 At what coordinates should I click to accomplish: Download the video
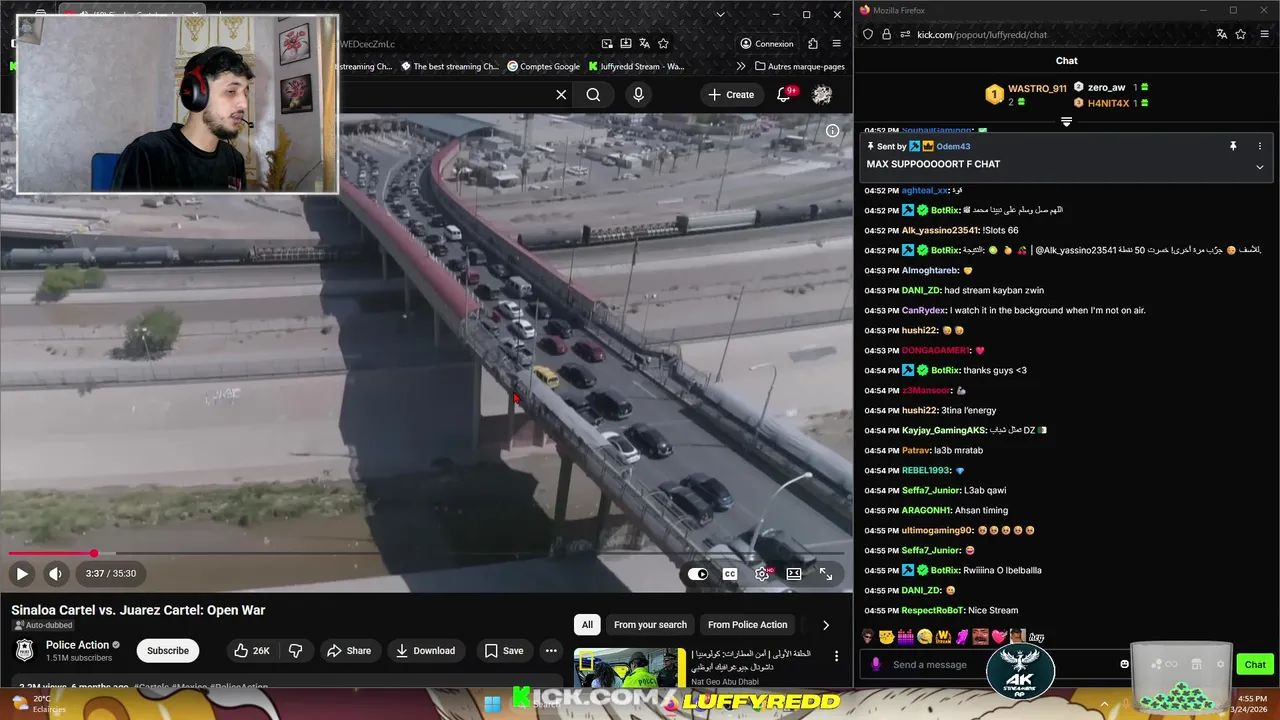[426, 651]
